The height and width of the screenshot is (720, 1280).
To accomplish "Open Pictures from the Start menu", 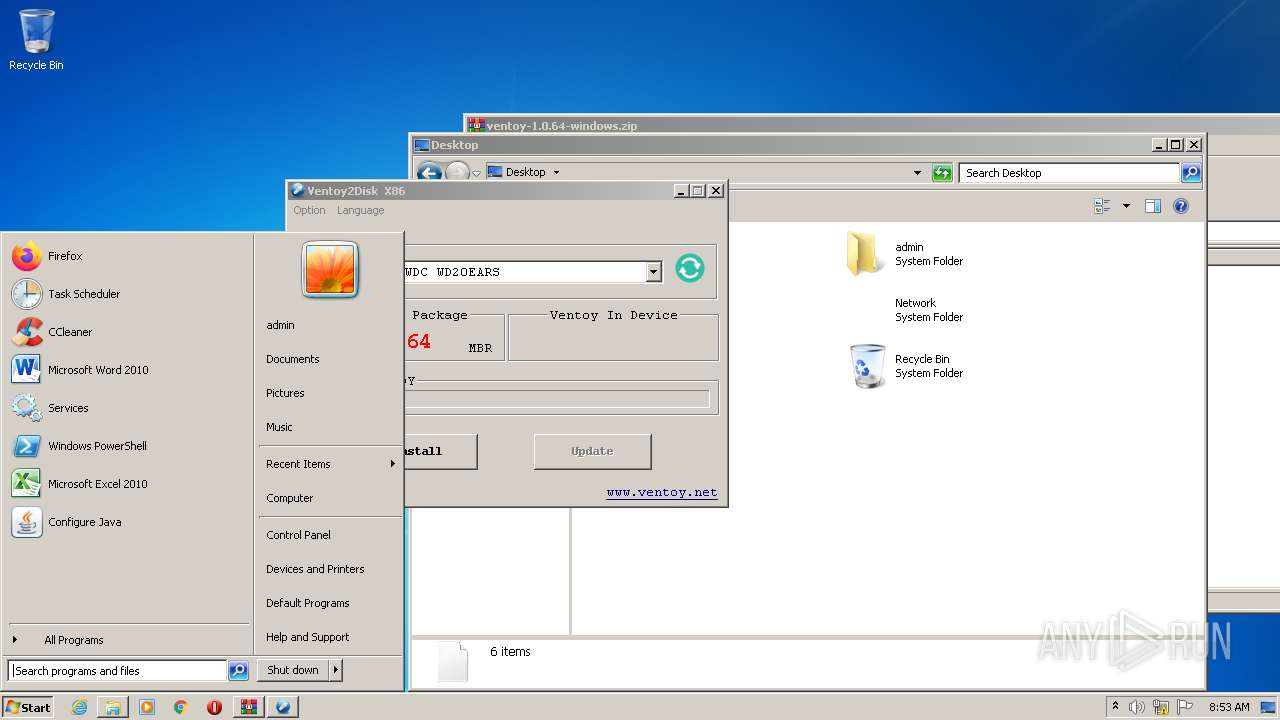I will (330, 393).
